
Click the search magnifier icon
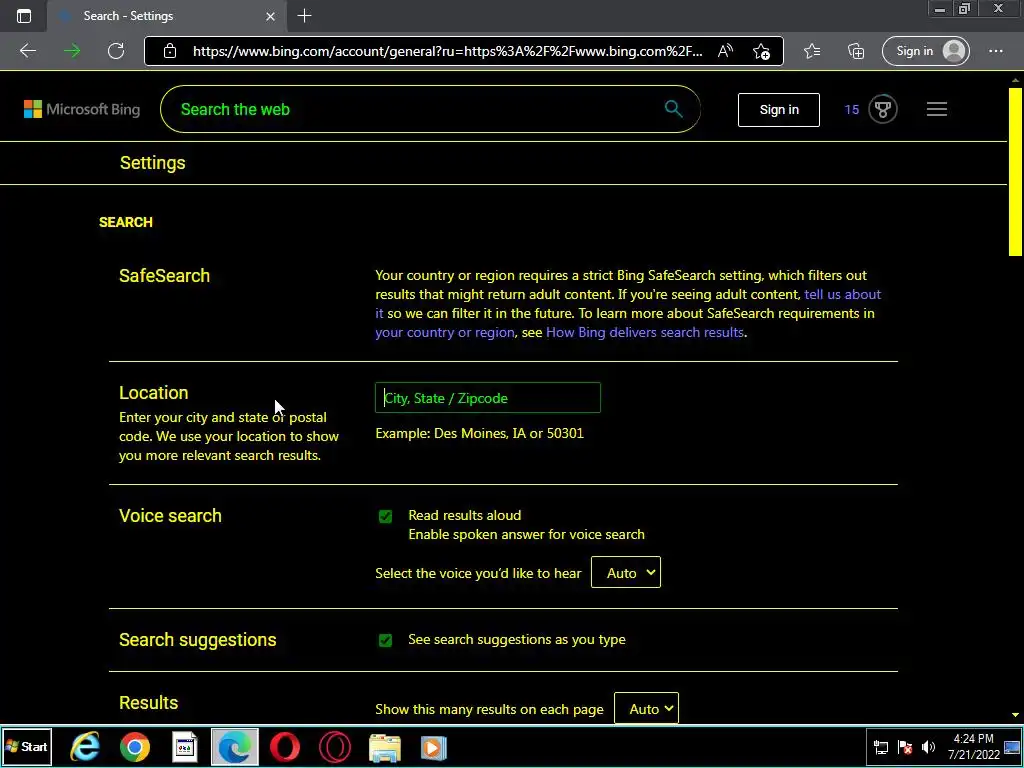pyautogui.click(x=673, y=108)
